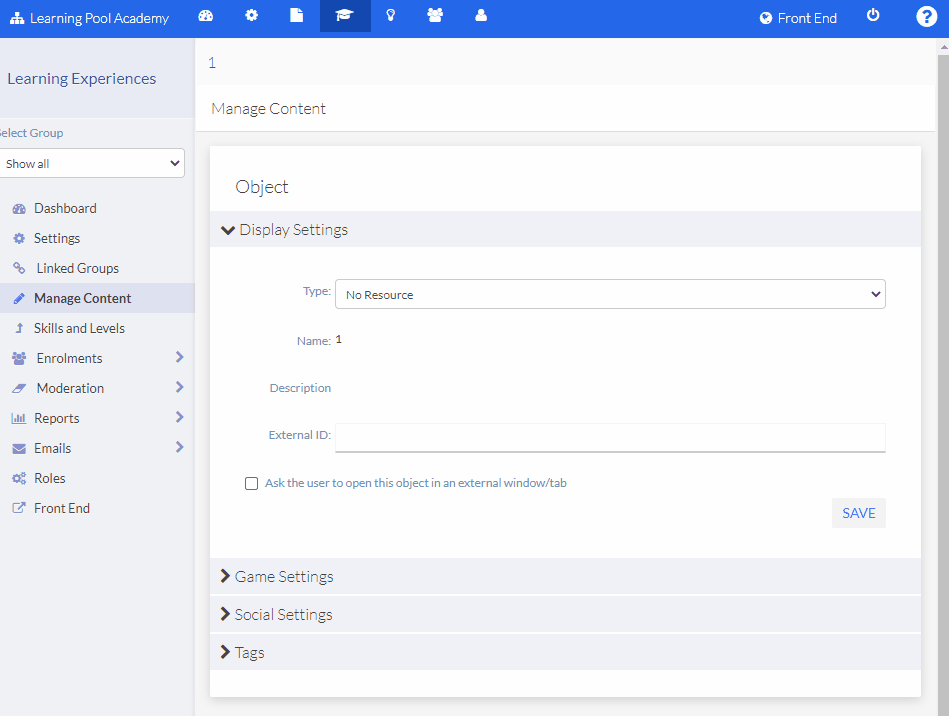
Task: Click the graduation cap learning icon
Action: 344,16
